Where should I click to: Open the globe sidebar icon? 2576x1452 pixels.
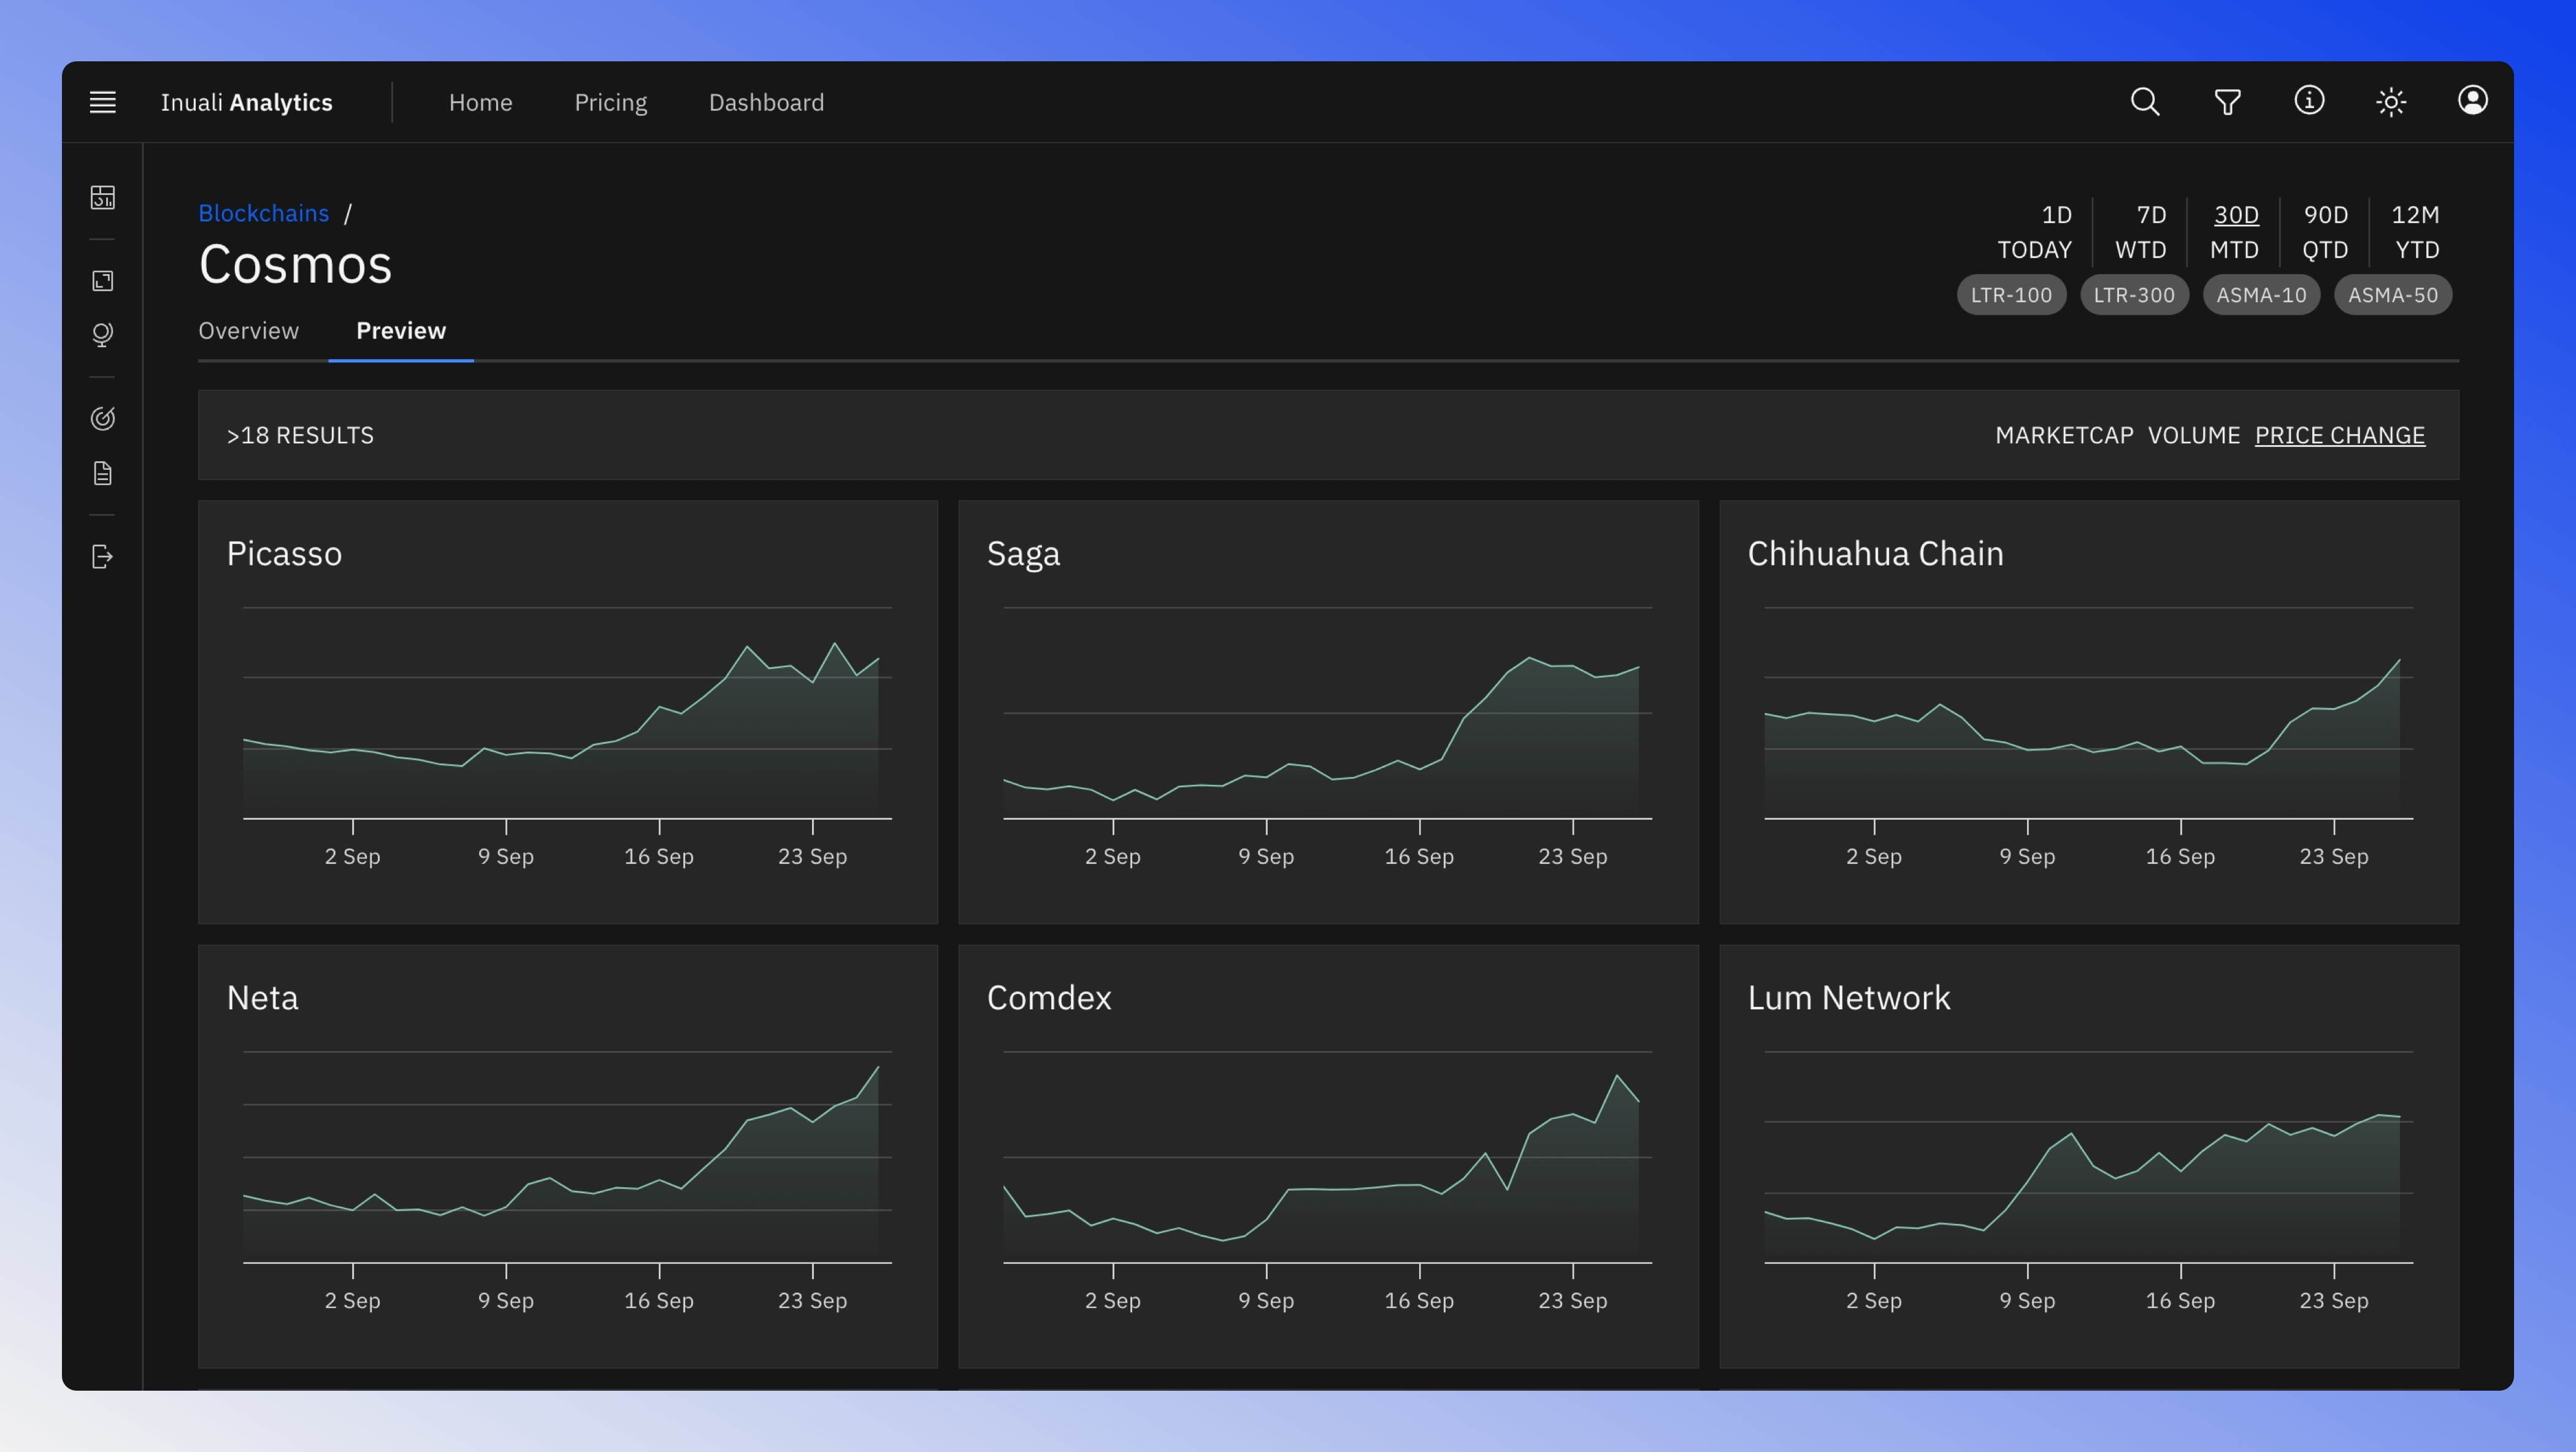[x=103, y=334]
